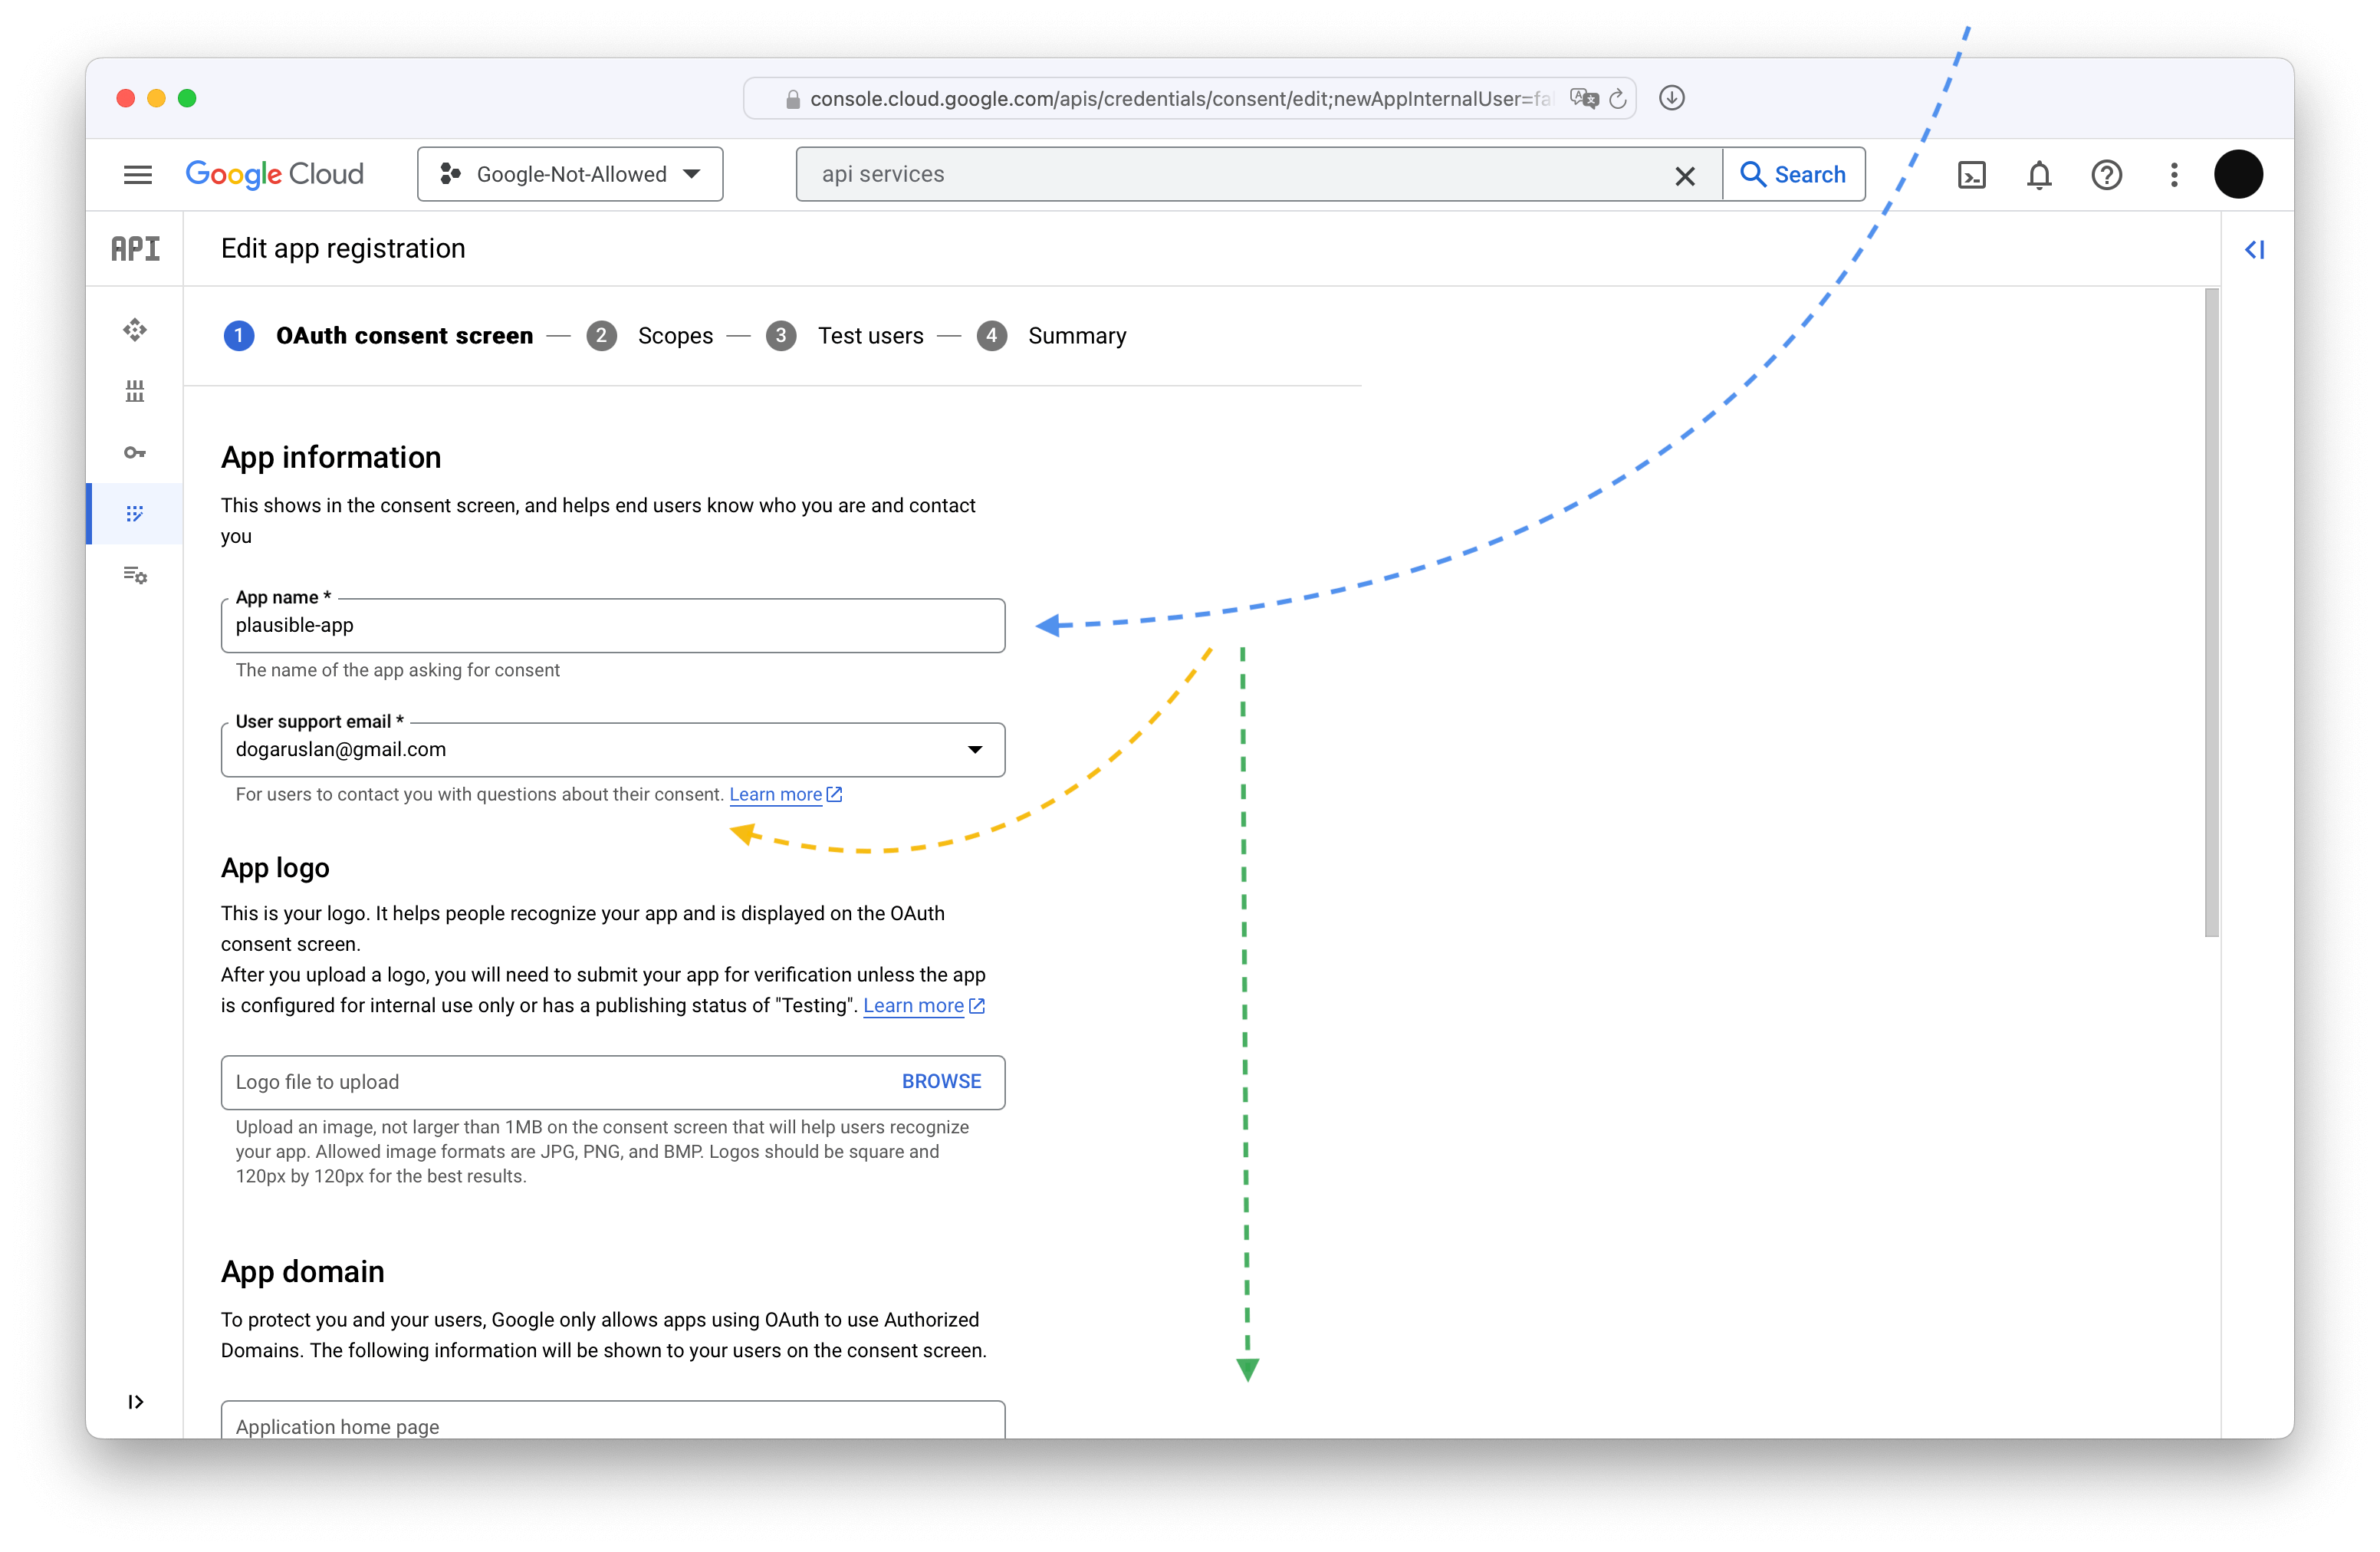Click the page vertical scrollbar
Image resolution: width=2380 pixels, height=1552 pixels.
pos(2211,612)
